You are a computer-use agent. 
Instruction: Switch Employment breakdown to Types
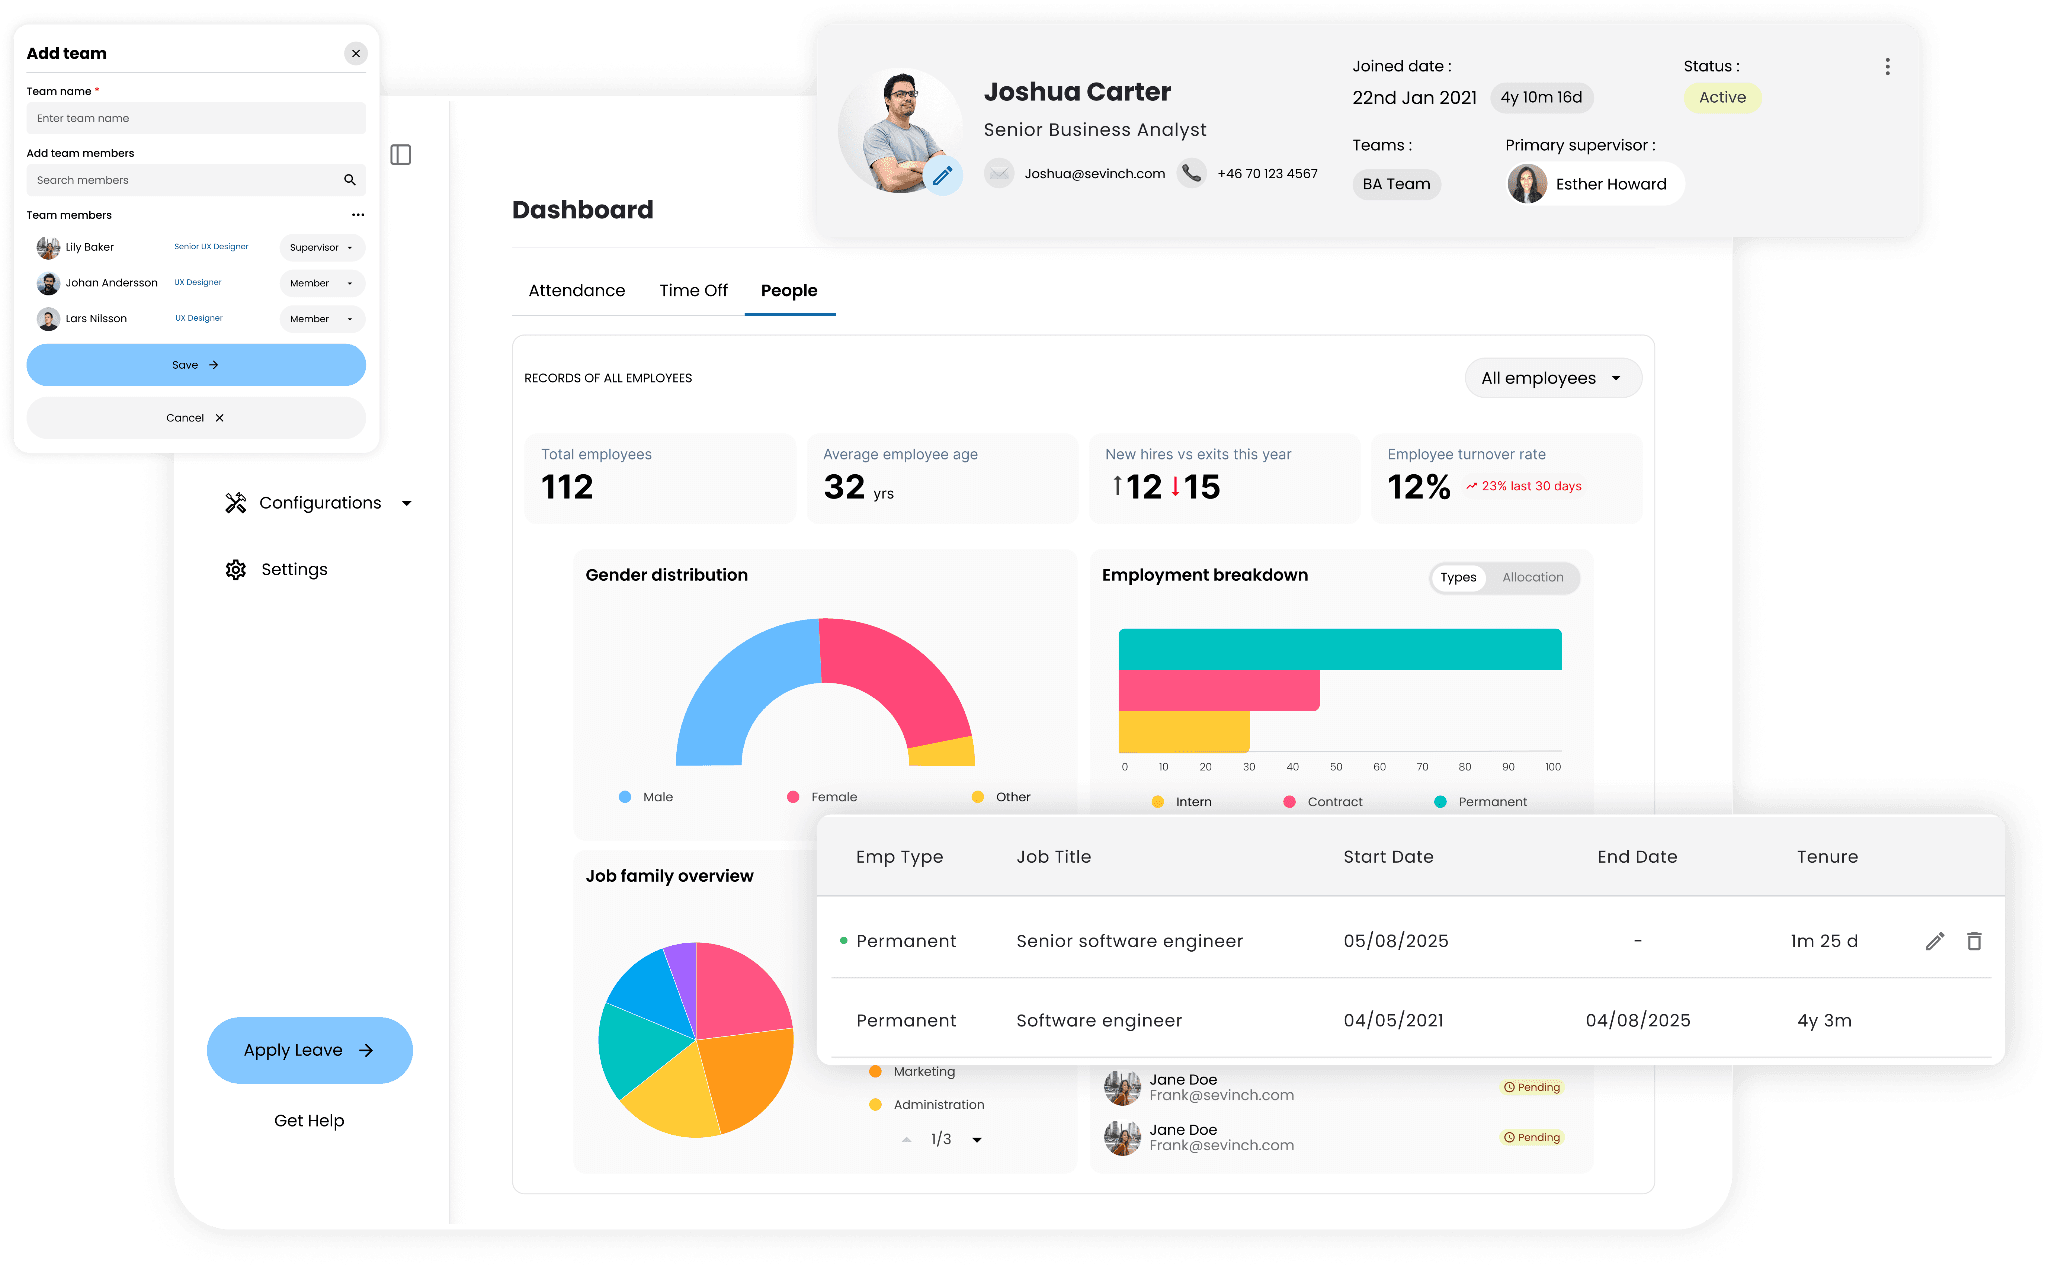(x=1458, y=578)
